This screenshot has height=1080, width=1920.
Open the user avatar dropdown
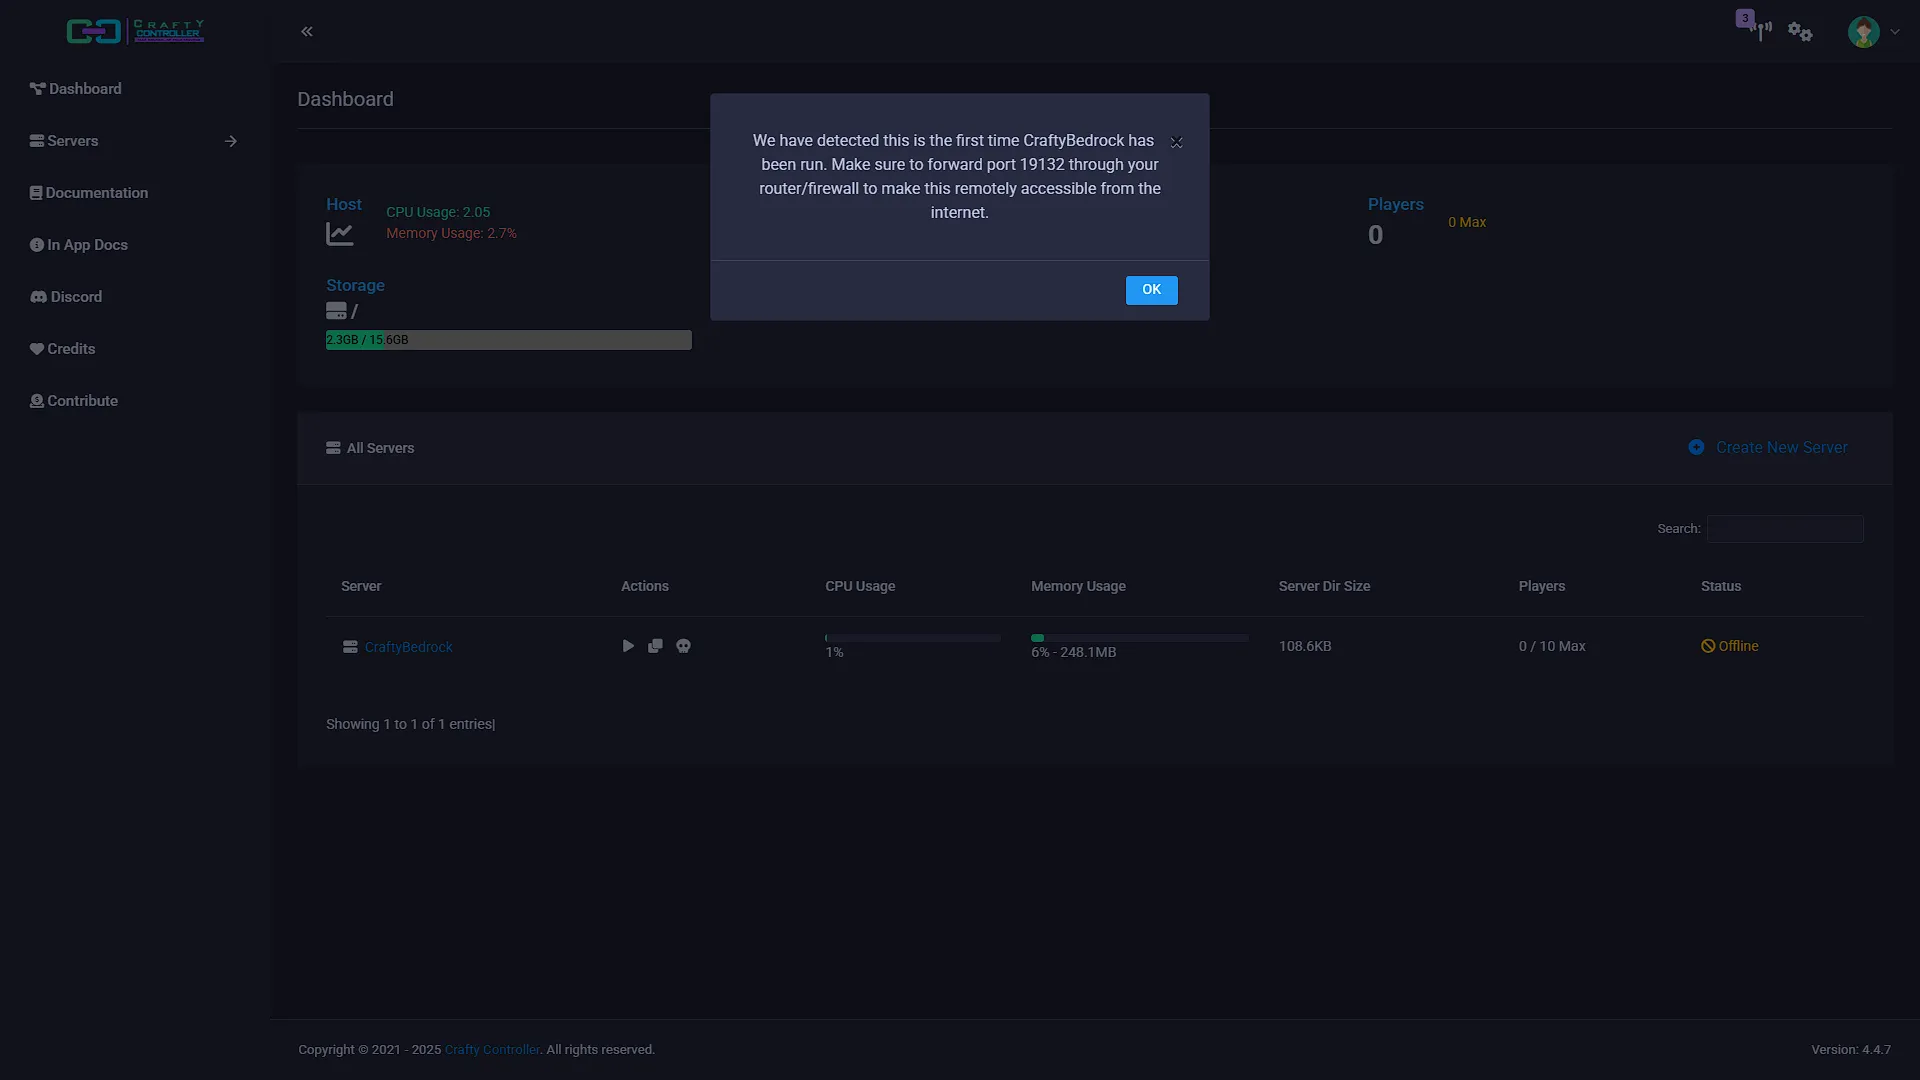pyautogui.click(x=1873, y=32)
